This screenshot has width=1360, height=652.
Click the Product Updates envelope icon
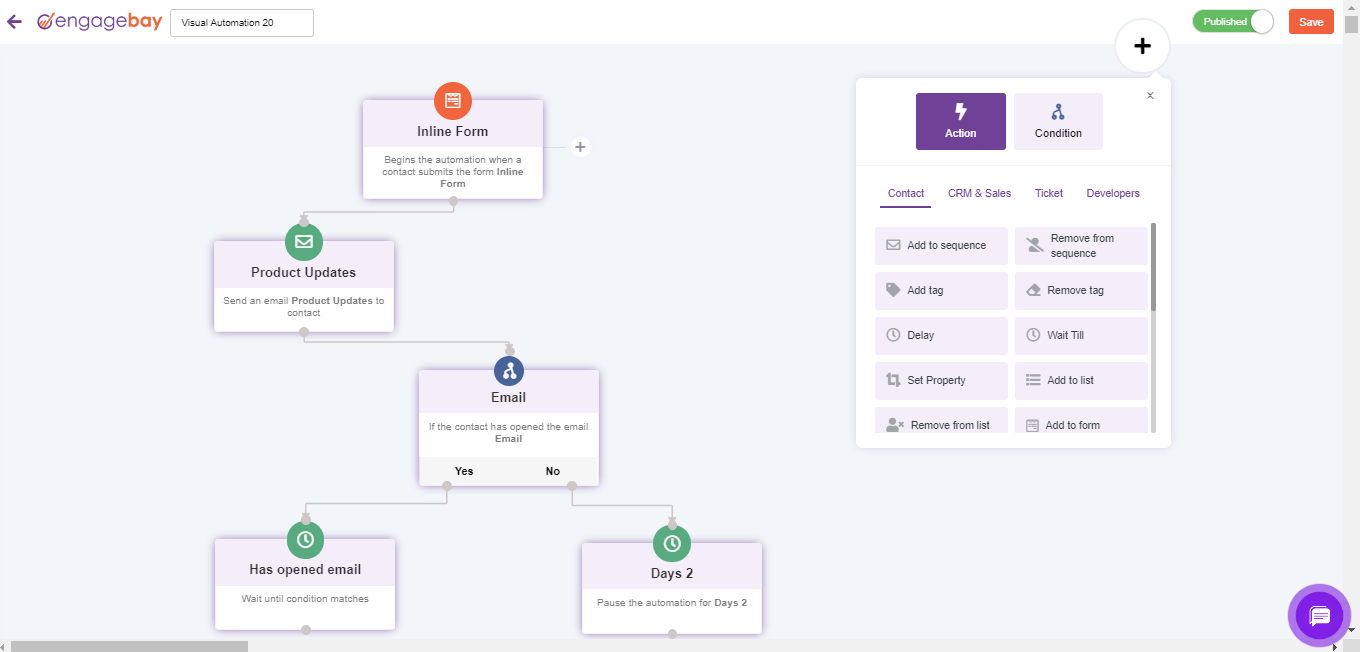(x=304, y=241)
